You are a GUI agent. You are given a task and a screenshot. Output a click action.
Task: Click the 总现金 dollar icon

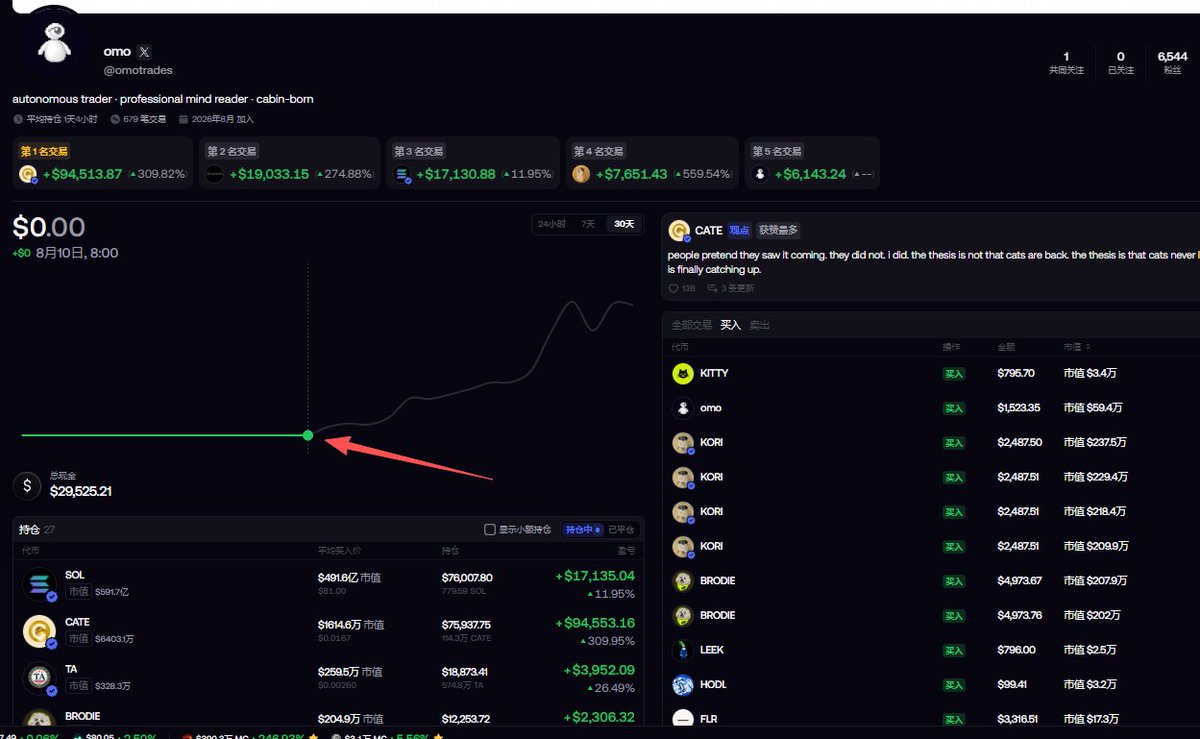(x=27, y=486)
